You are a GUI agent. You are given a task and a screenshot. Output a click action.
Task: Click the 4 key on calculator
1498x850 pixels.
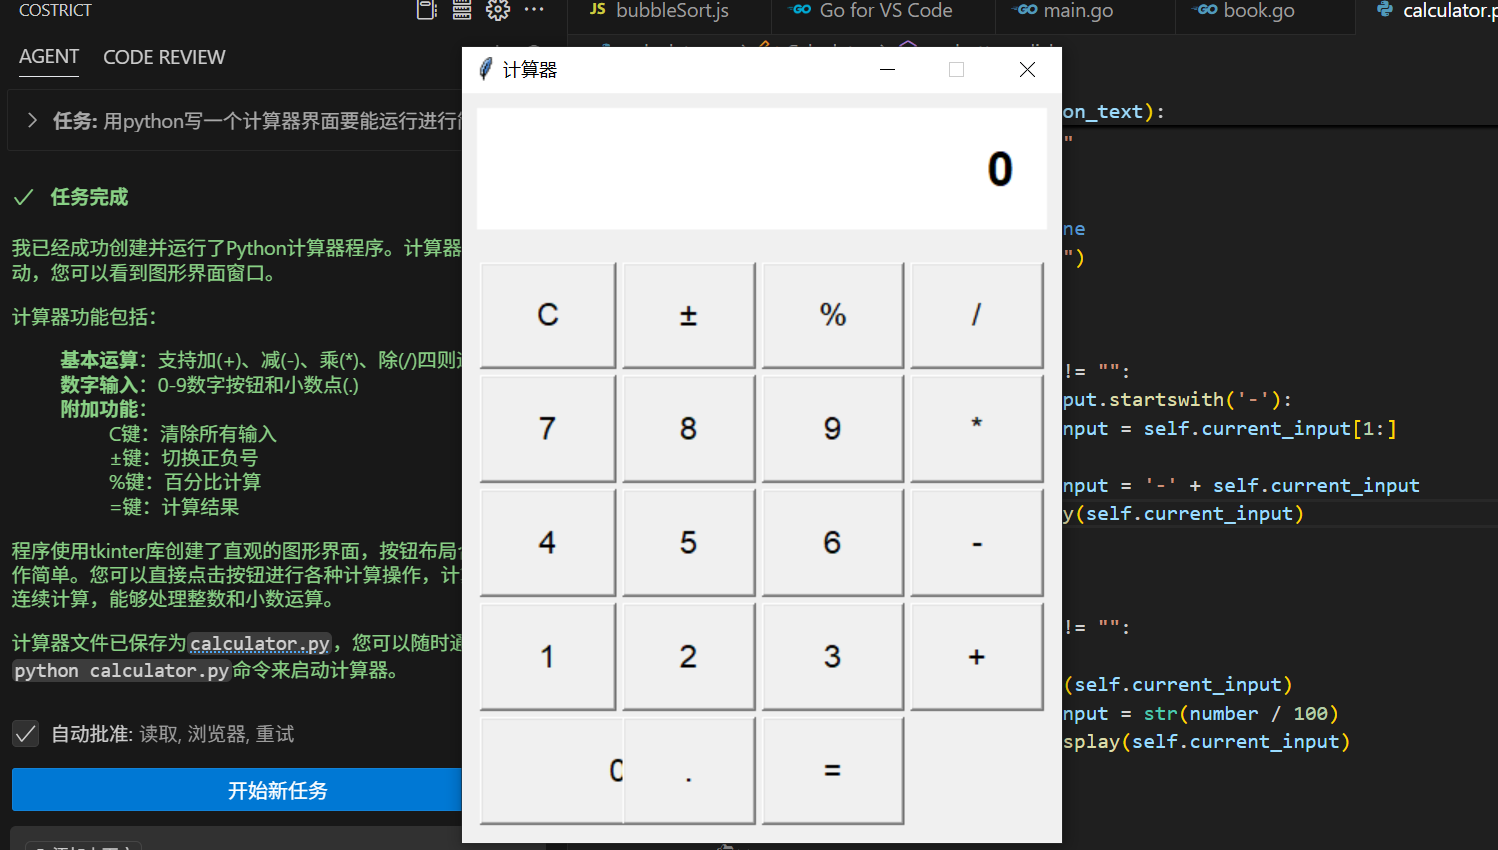547,543
